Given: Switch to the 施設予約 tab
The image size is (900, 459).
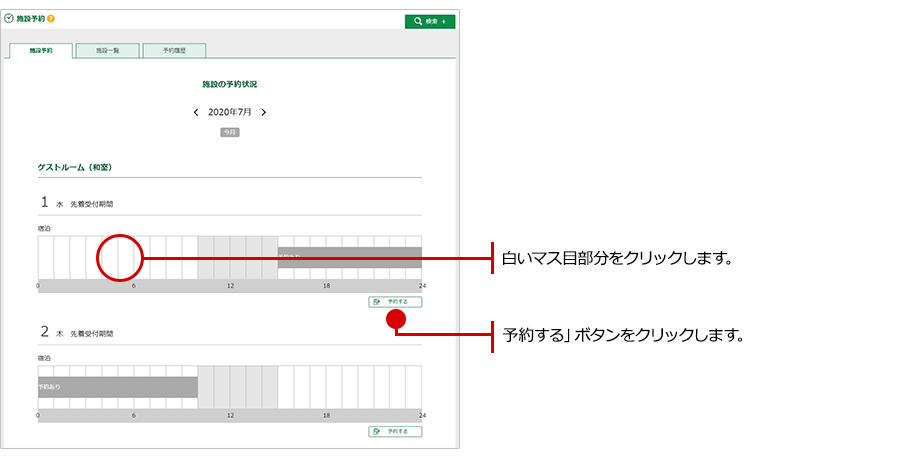Looking at the screenshot, I should (x=40, y=50).
